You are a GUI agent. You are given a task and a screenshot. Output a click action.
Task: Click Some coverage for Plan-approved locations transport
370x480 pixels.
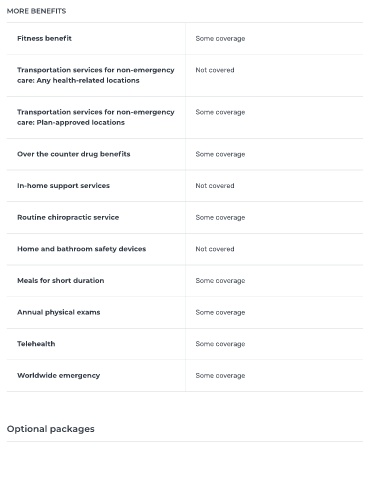pos(220,112)
